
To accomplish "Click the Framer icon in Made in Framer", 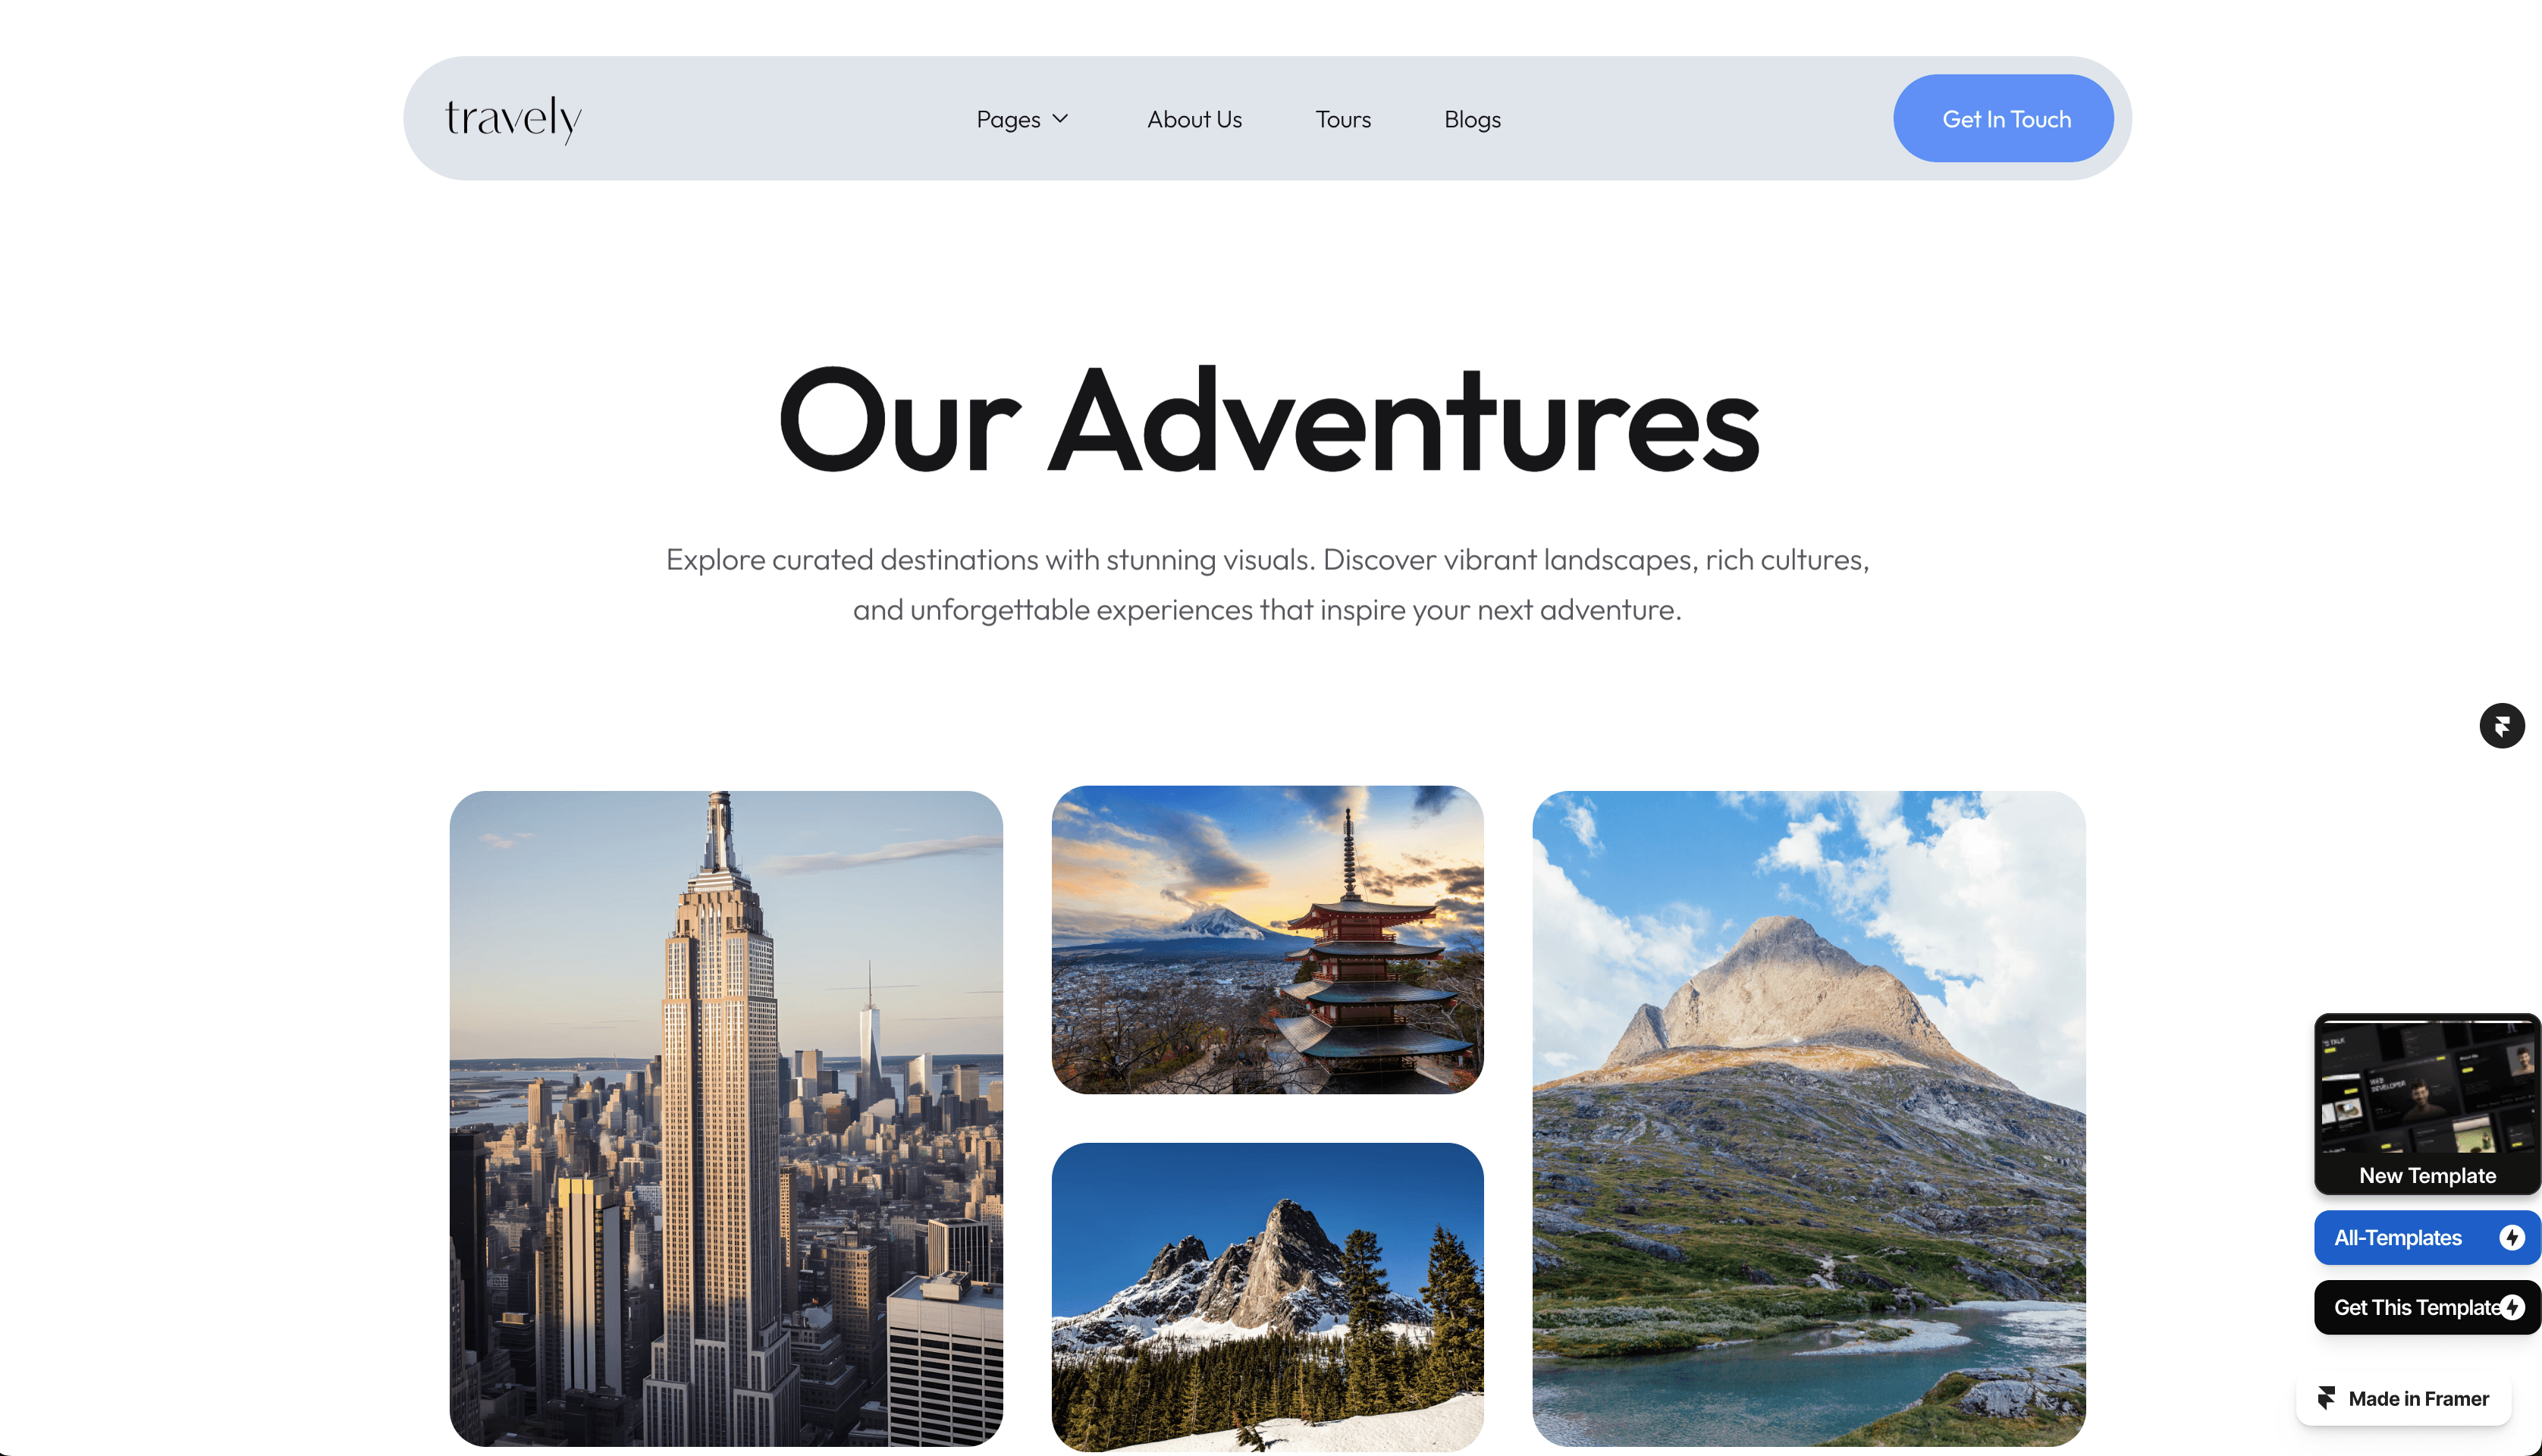I will point(2326,1398).
